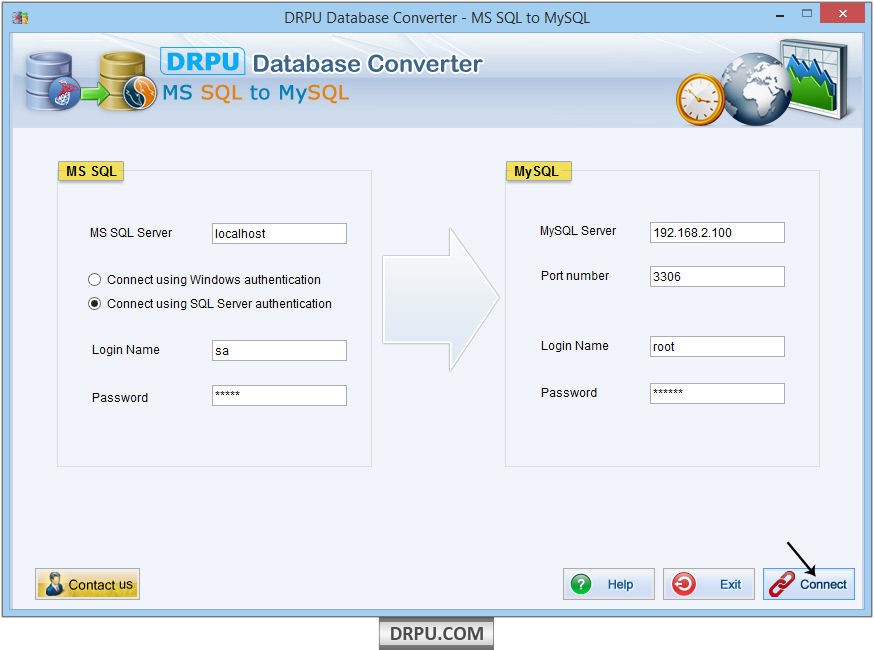
Task: Click the 'MS SQL to MySQL' banner subtitle
Action: coord(256,93)
